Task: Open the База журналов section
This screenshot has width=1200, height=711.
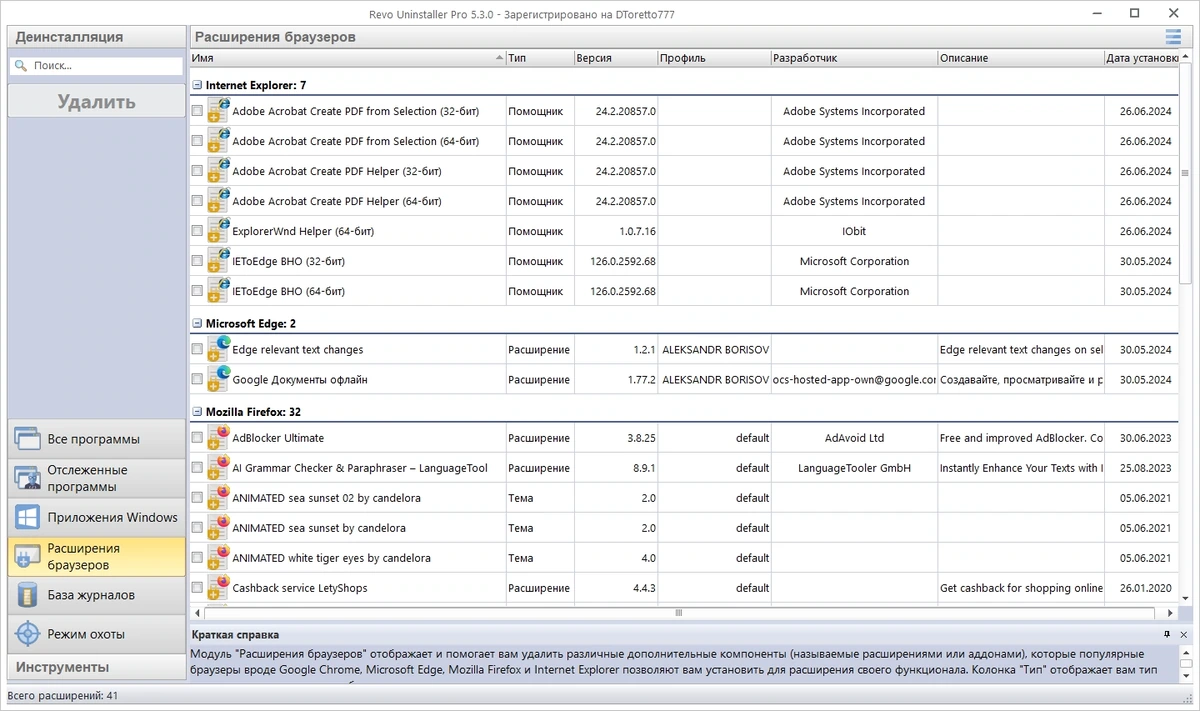Action: (x=97, y=595)
